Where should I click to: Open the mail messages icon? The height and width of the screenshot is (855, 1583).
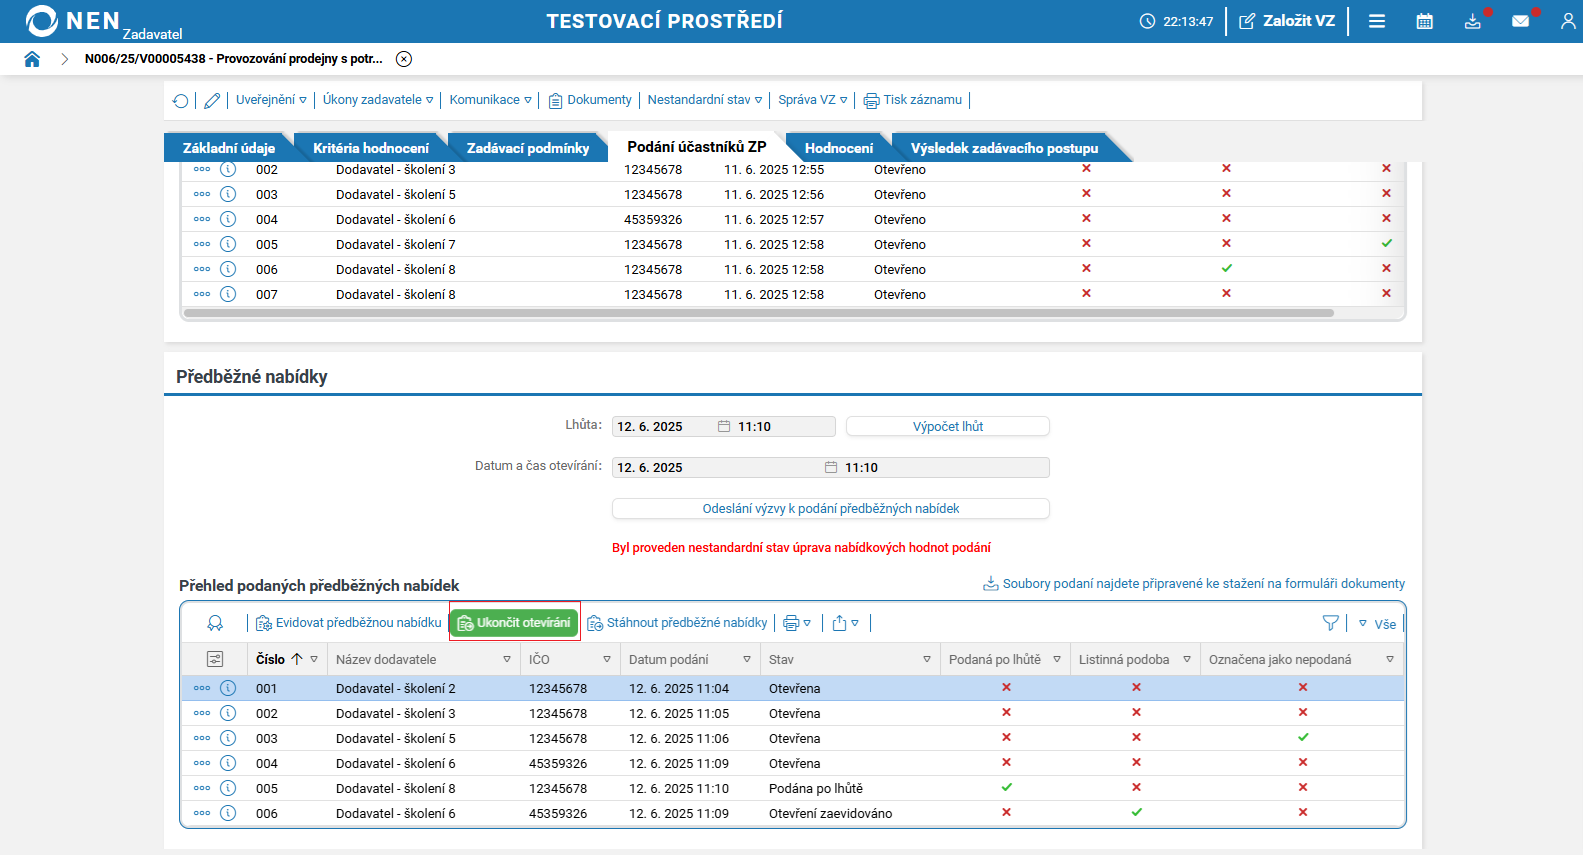coord(1520,21)
